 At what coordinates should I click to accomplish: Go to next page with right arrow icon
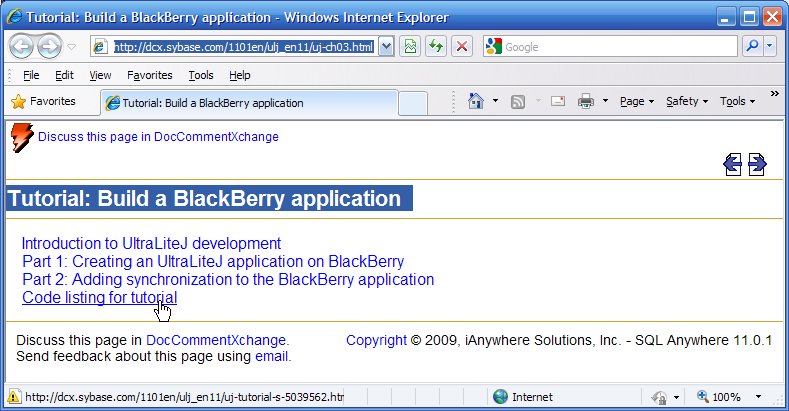pyautogui.click(x=757, y=165)
